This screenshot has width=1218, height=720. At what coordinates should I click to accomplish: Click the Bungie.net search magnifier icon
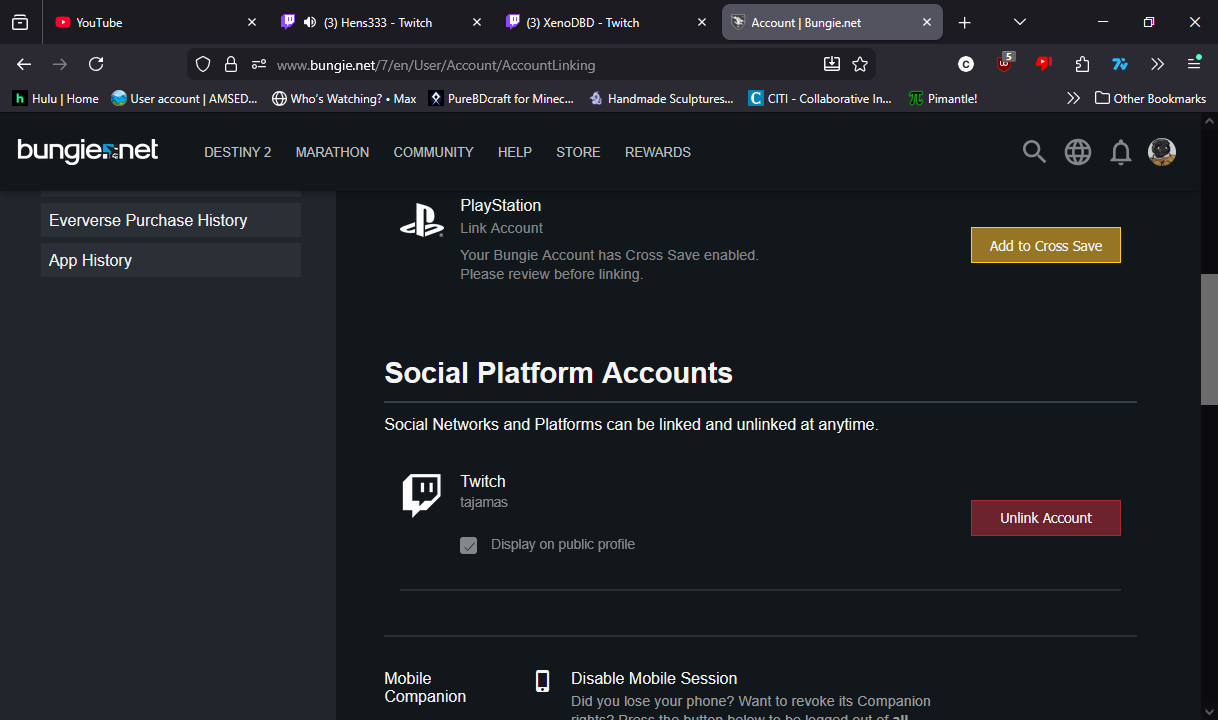[1034, 152]
